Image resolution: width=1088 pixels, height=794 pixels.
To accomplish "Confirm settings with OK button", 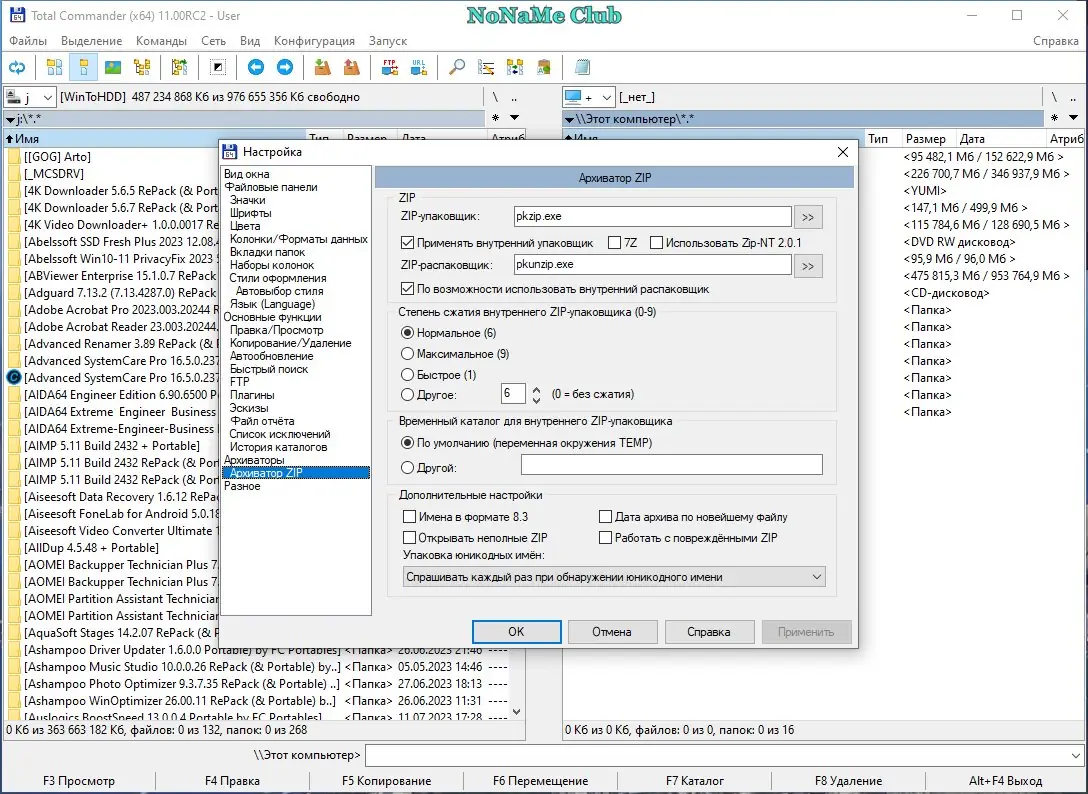I will pos(516,632).
